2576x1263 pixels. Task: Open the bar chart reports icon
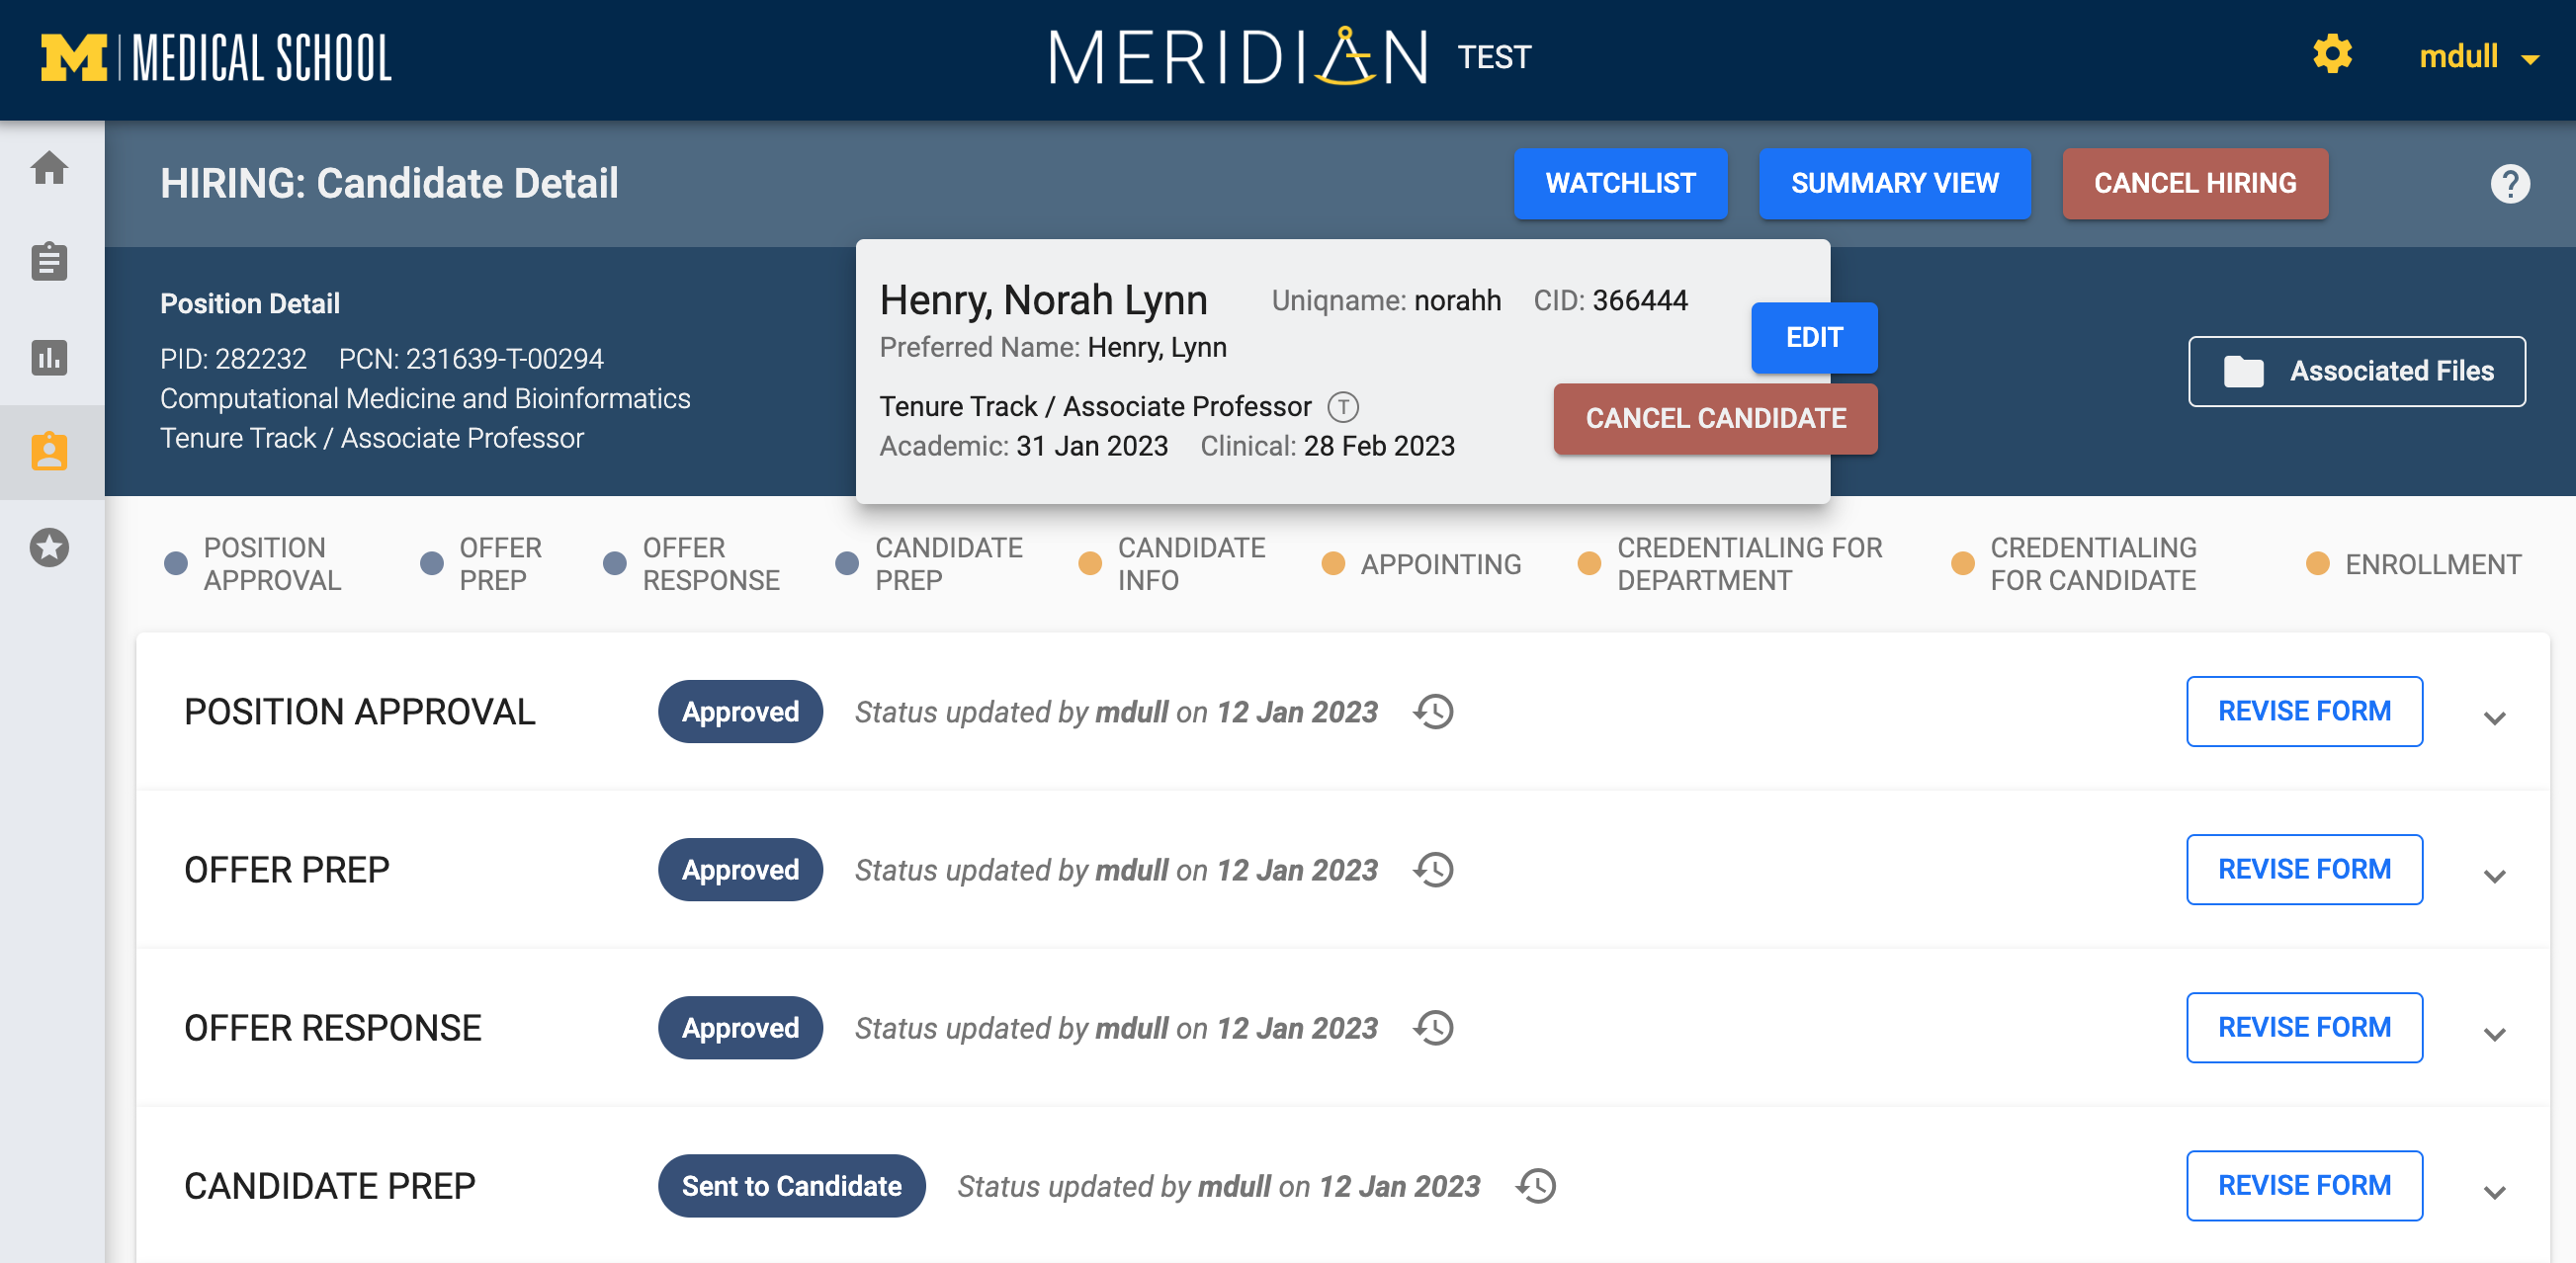click(49, 357)
